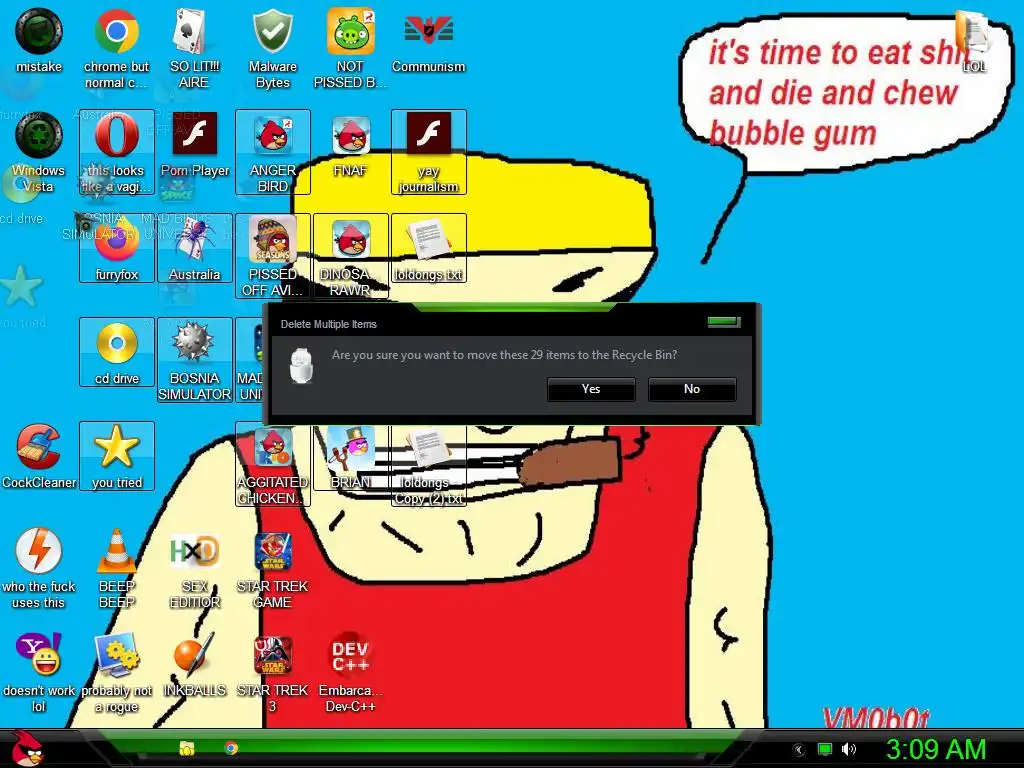Click the 'loldongs - Copy (2).txt' file
The height and width of the screenshot is (768, 1024).
(428, 465)
